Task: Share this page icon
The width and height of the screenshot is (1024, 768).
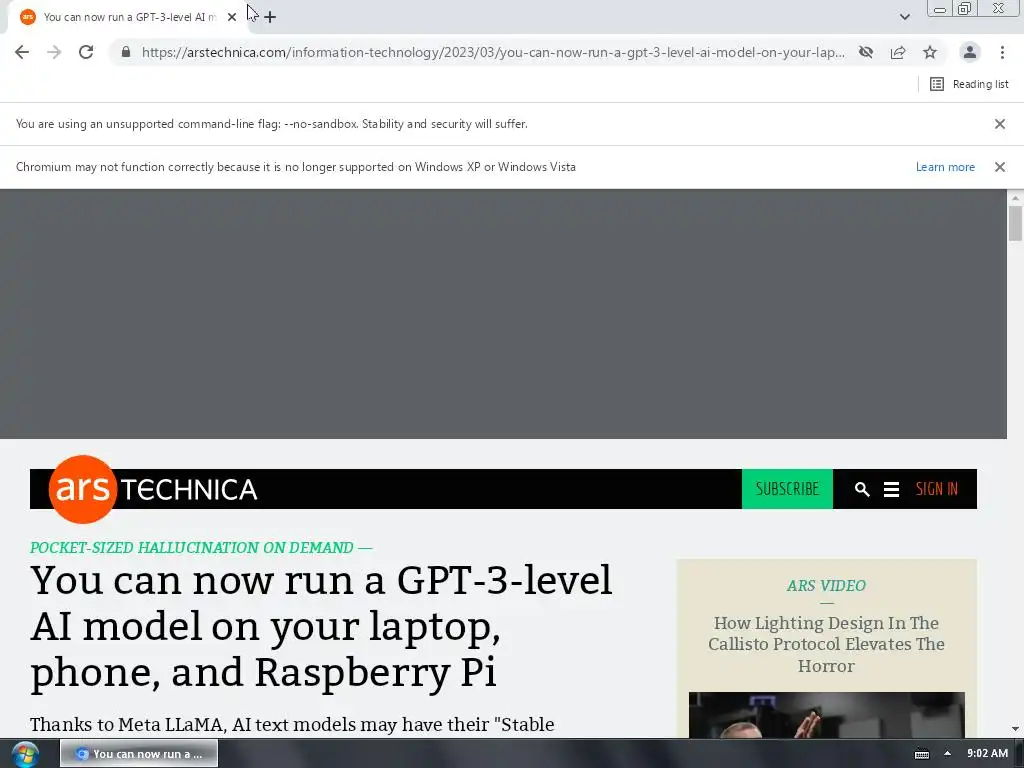Action: (x=898, y=52)
